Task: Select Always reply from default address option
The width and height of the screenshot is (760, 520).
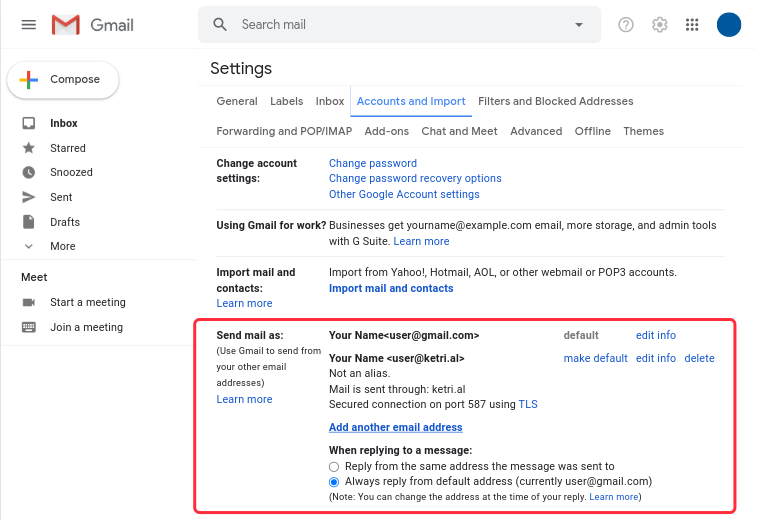Action: pyautogui.click(x=334, y=482)
